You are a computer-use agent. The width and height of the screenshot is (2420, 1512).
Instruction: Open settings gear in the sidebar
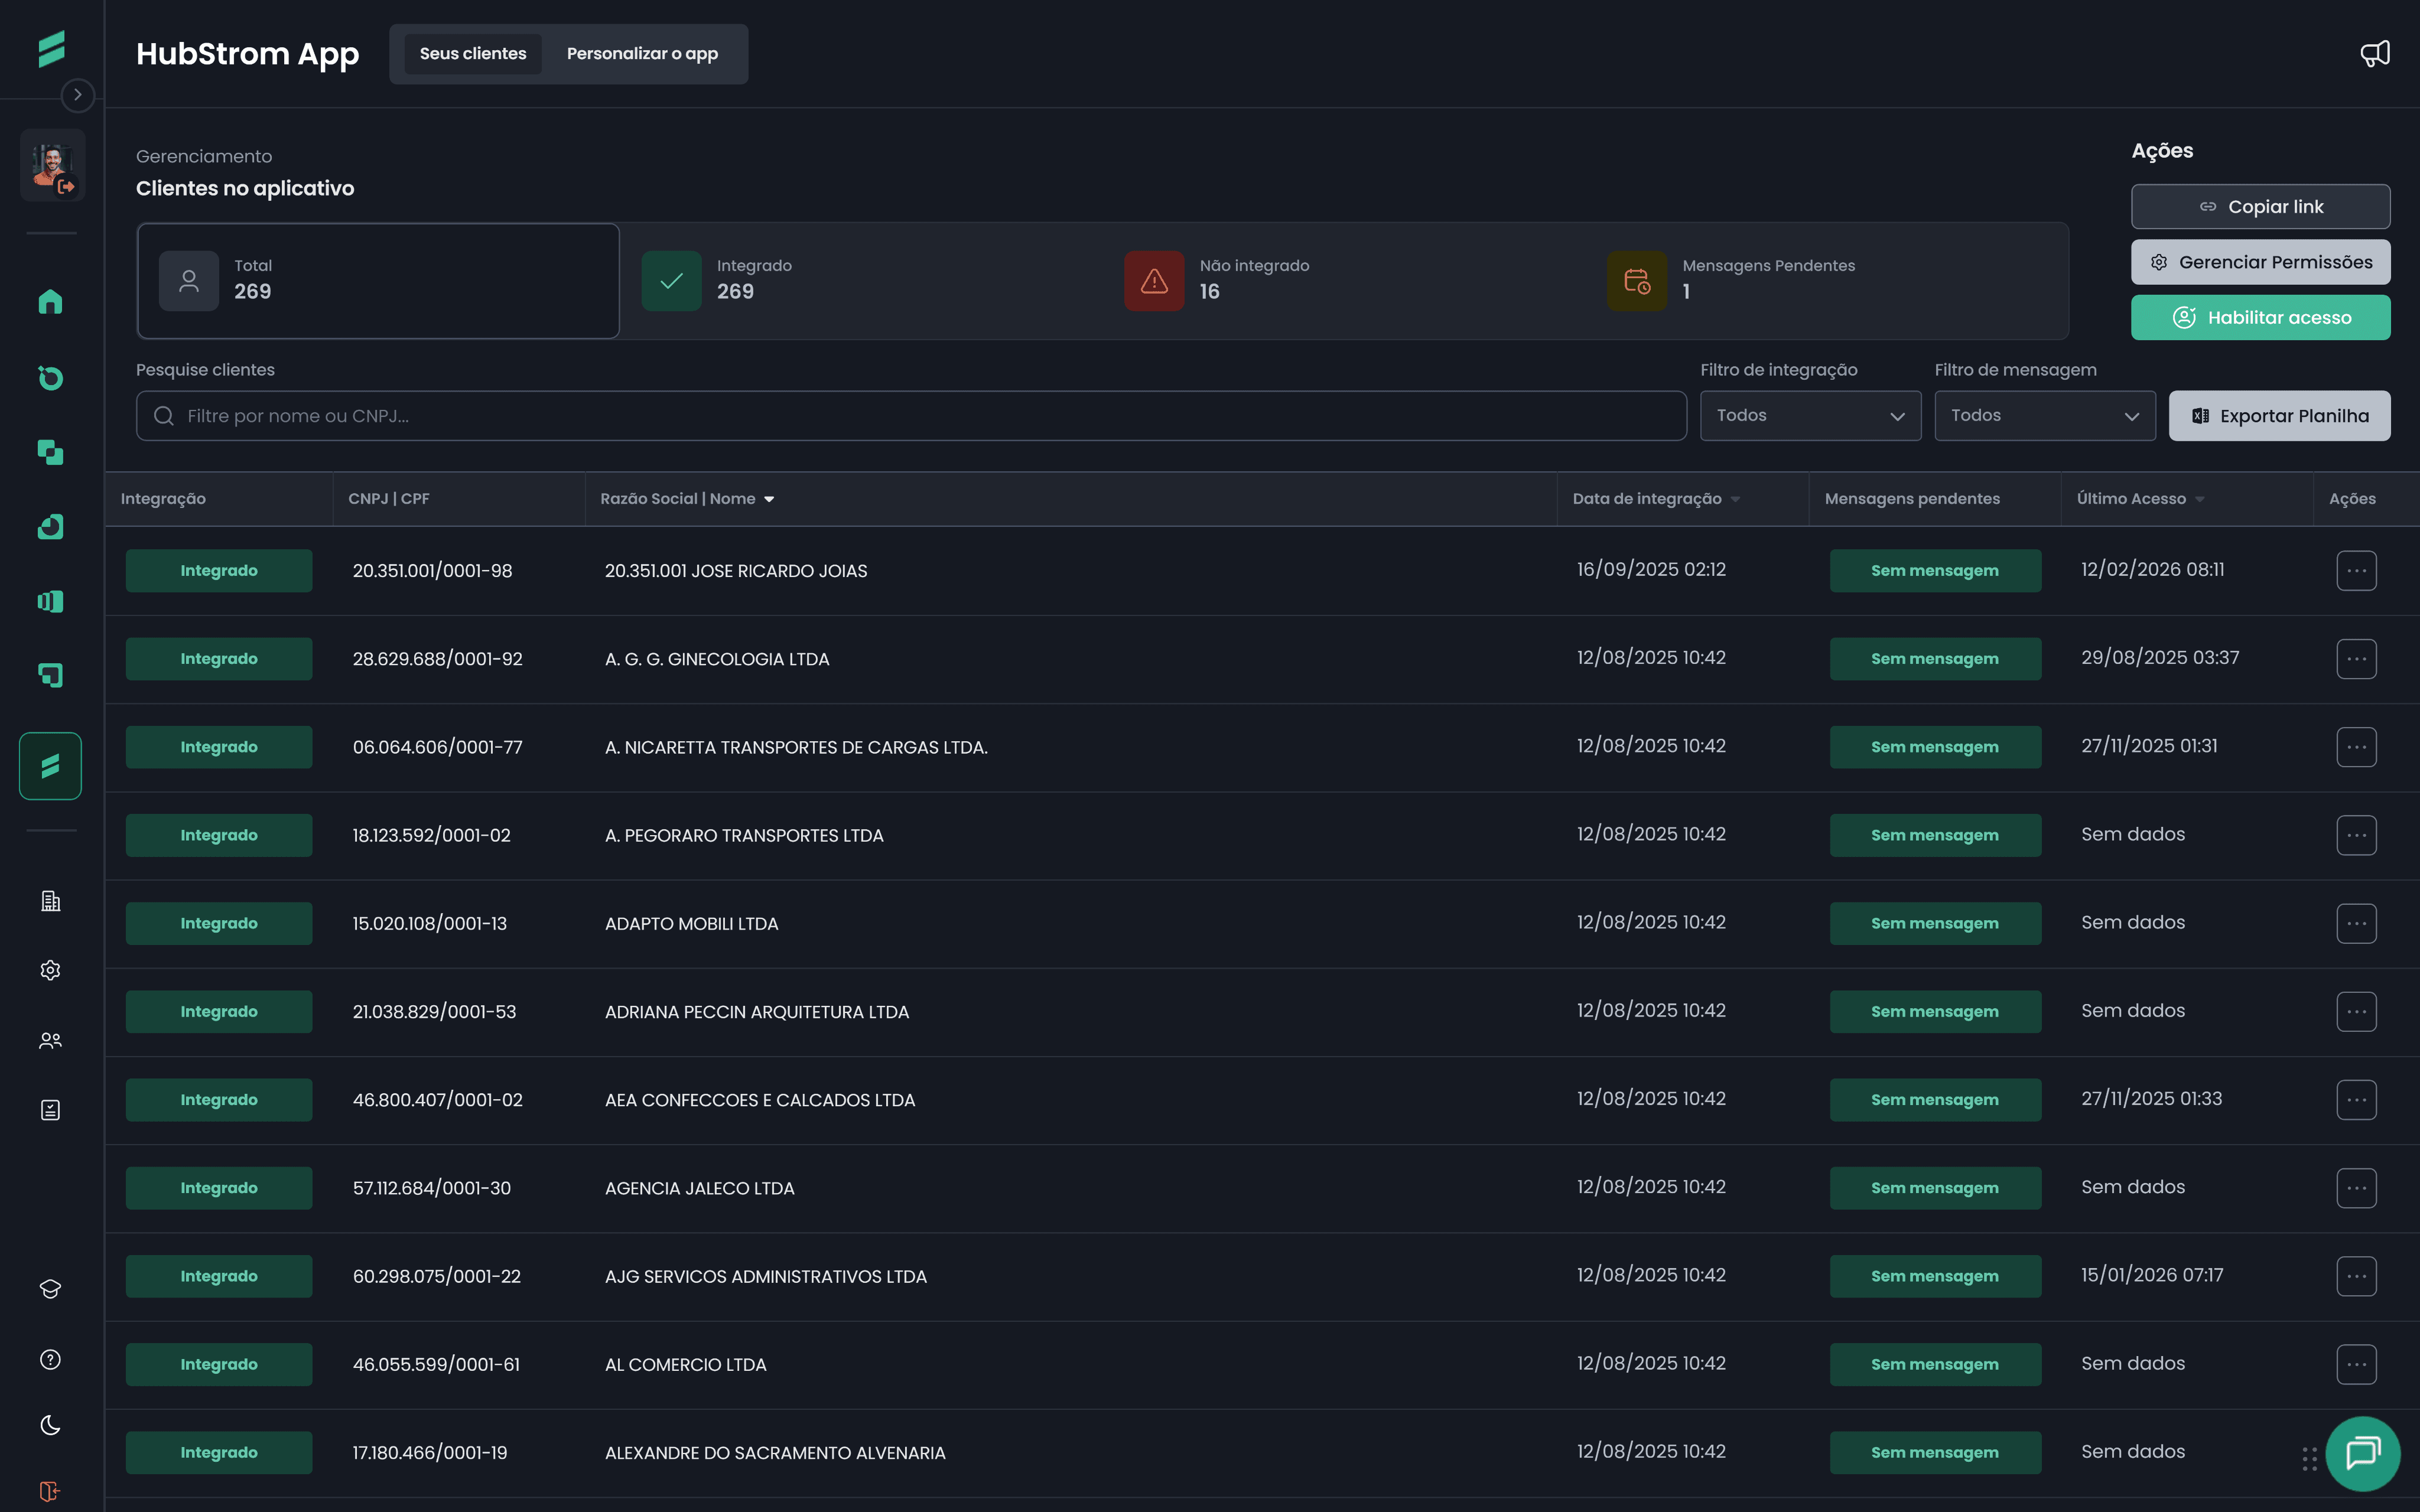click(50, 970)
